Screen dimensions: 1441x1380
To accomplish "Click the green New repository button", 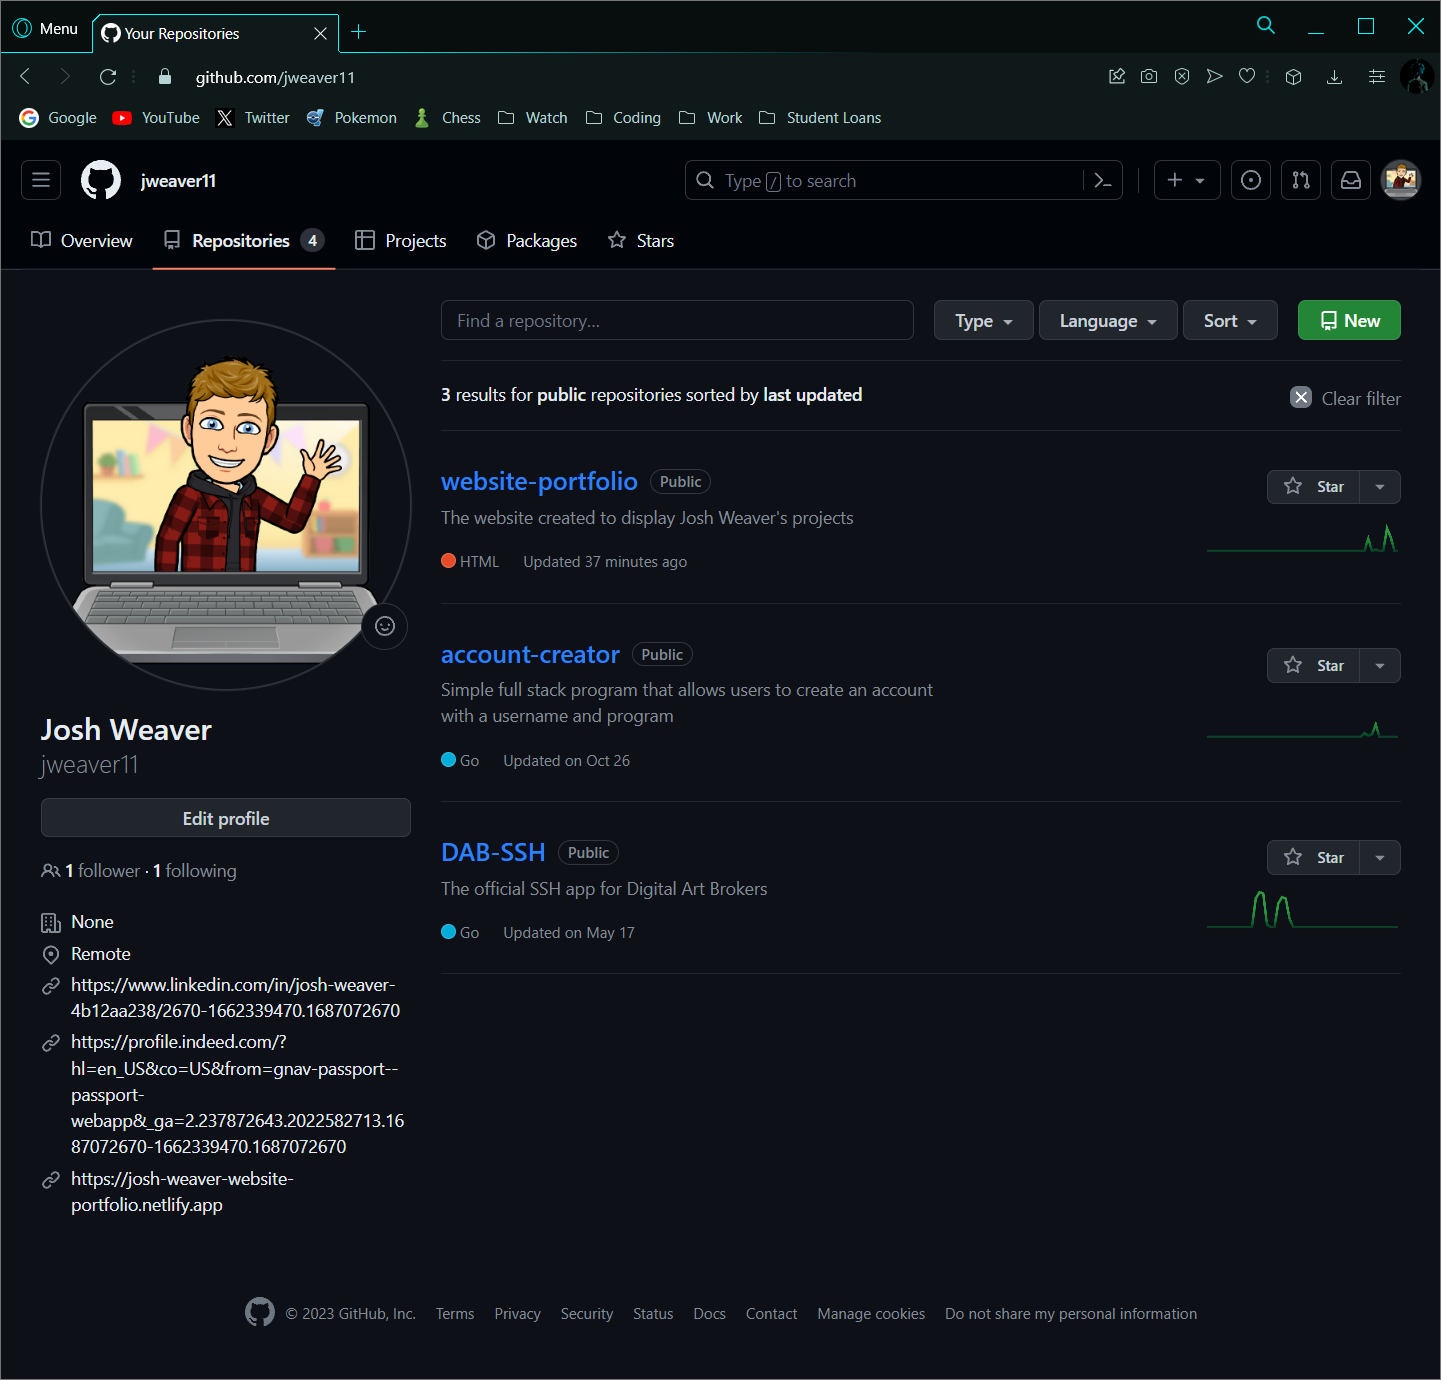I will [1349, 320].
